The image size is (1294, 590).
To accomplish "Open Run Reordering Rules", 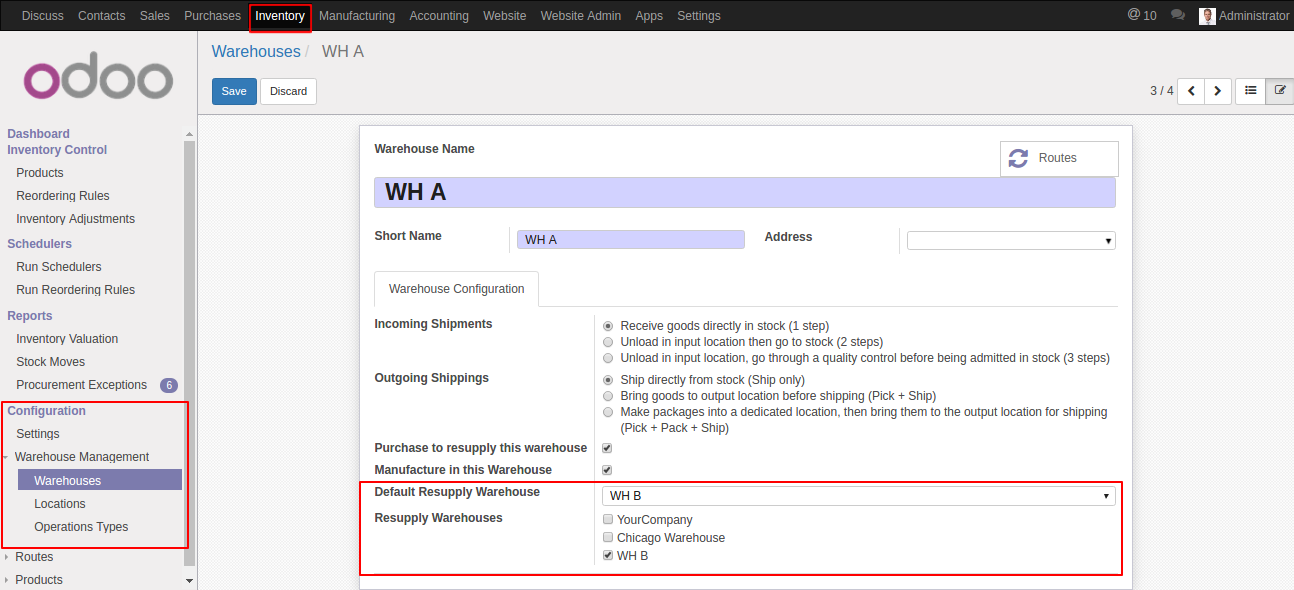I will [x=76, y=290].
